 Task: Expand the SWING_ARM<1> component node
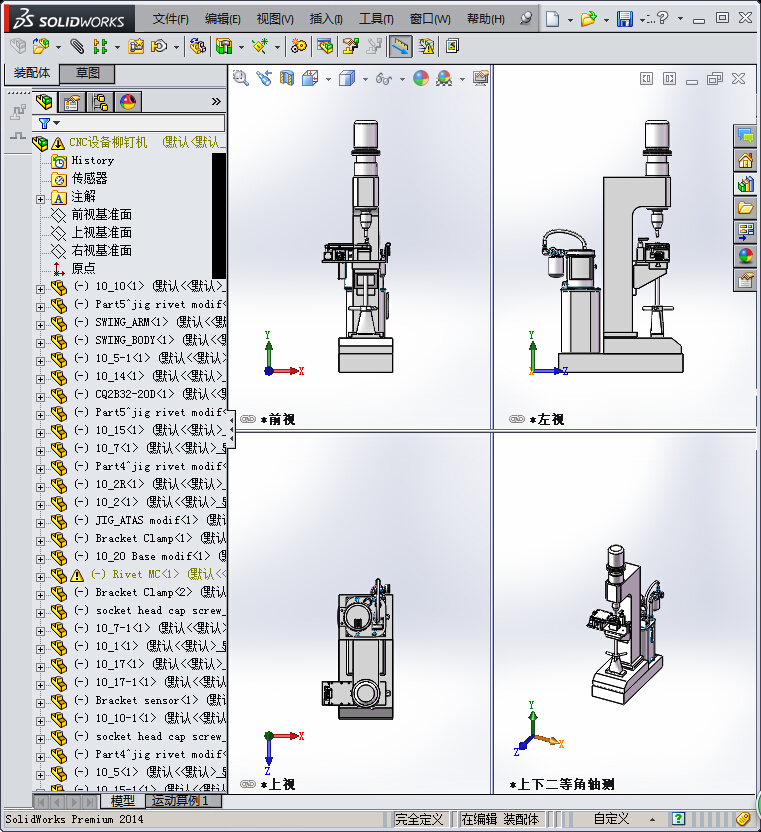(40, 325)
